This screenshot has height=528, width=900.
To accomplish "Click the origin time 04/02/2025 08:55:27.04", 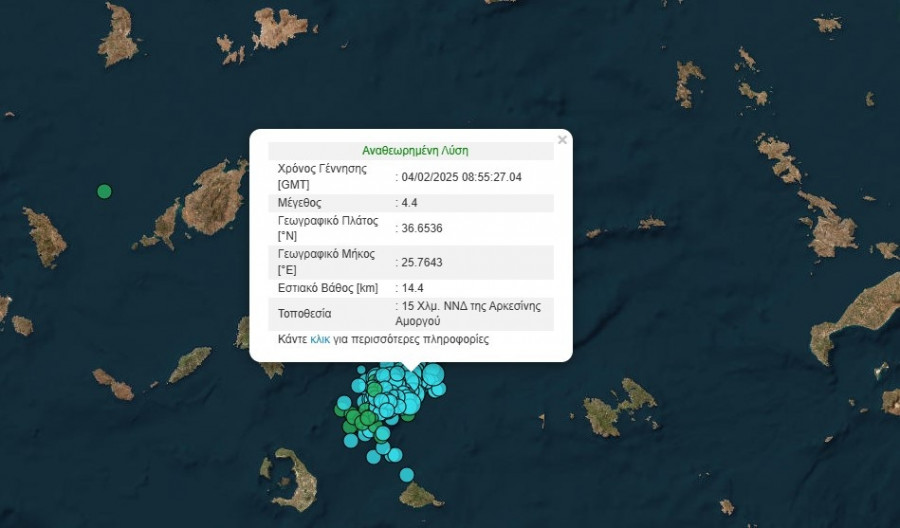I will [x=461, y=177].
